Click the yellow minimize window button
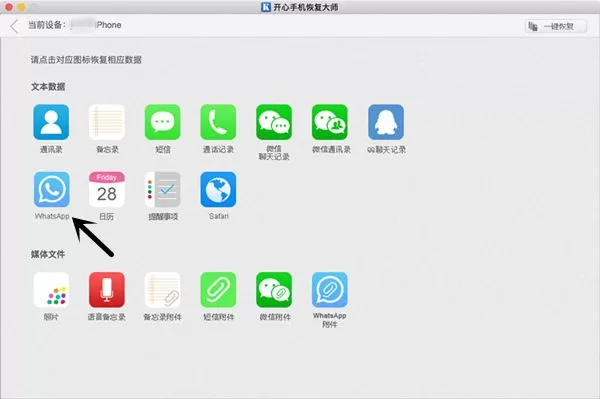The image size is (600, 399). 21,7
